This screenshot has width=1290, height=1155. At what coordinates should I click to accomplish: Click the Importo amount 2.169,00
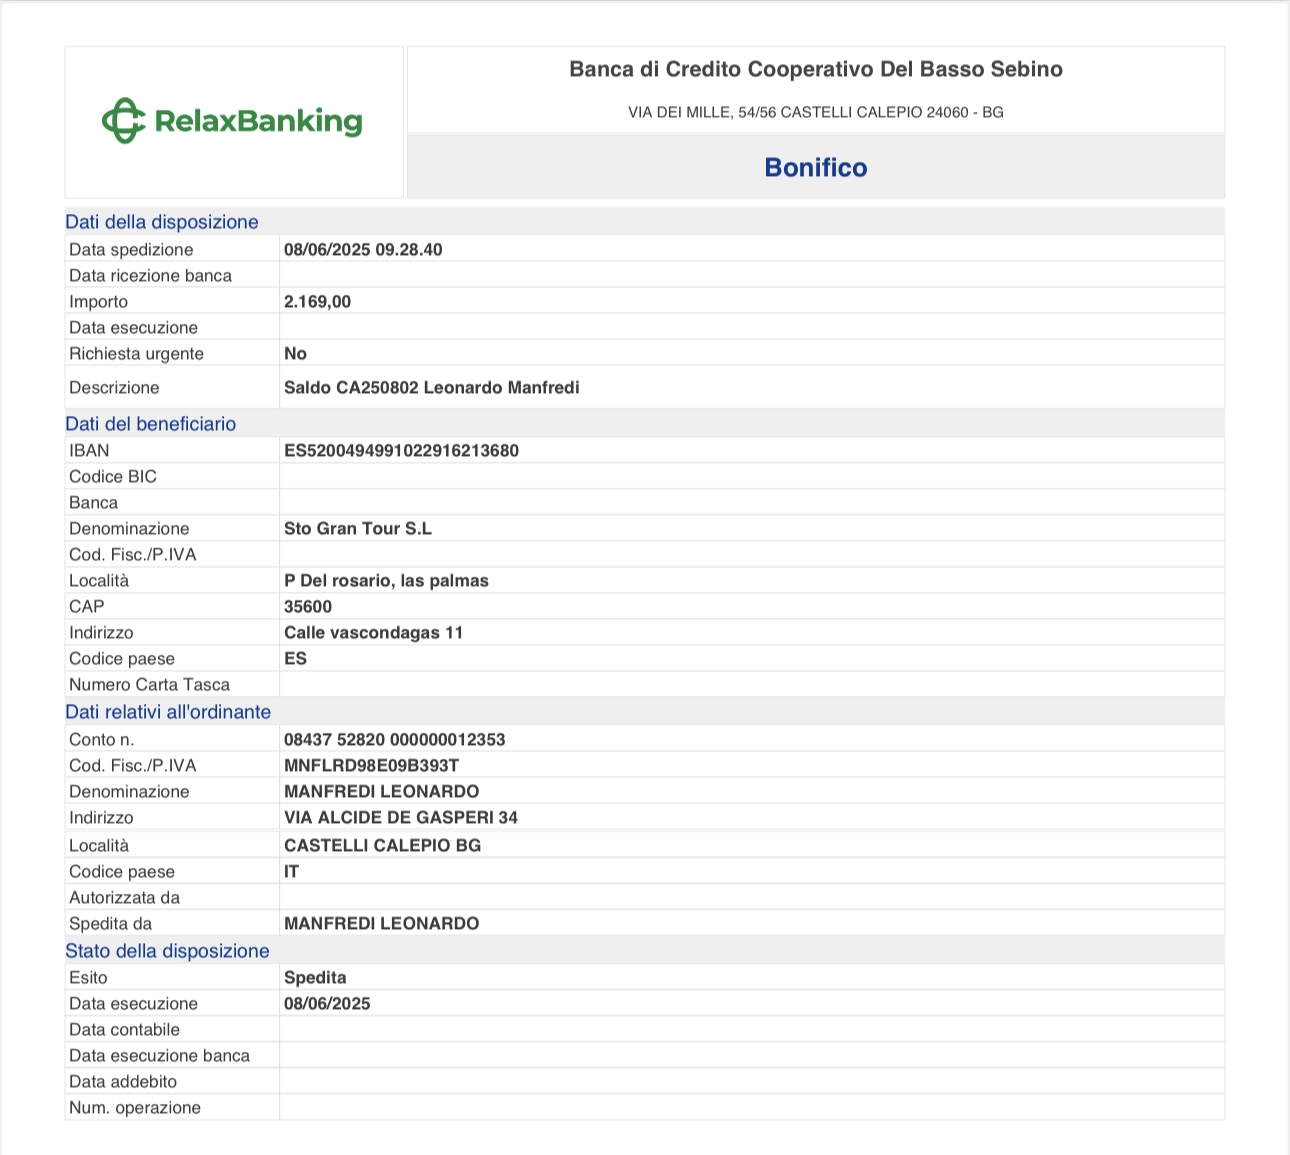coord(317,301)
